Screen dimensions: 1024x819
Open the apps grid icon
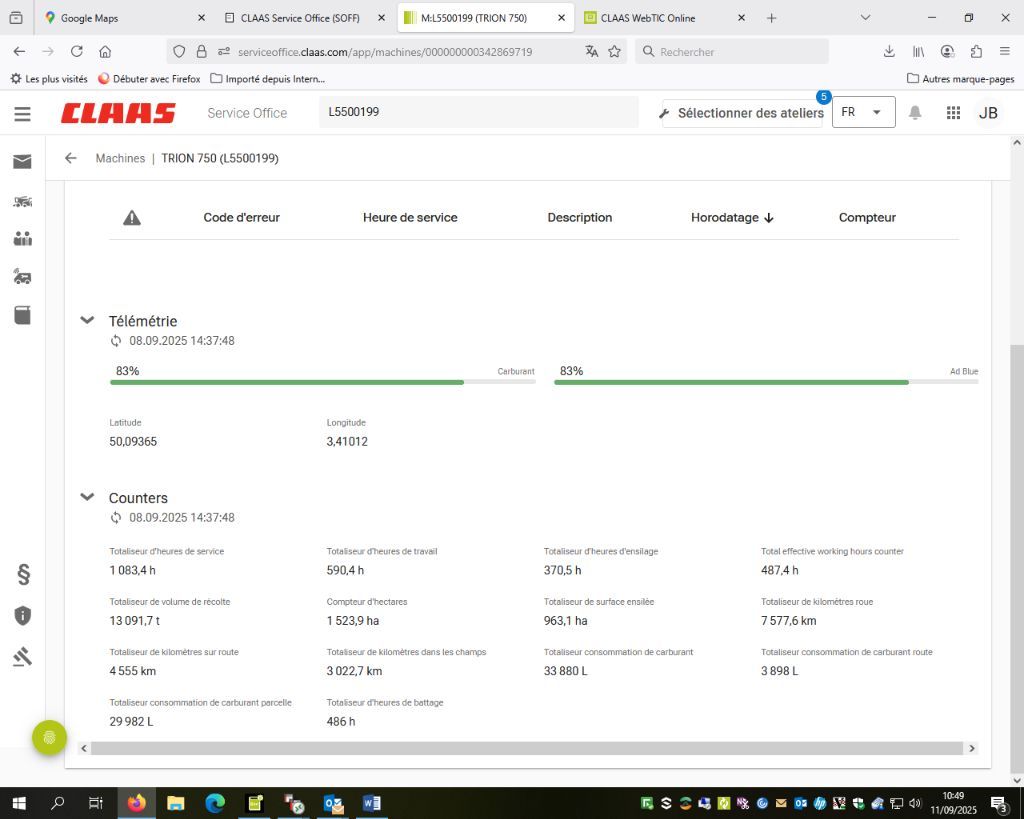point(953,113)
